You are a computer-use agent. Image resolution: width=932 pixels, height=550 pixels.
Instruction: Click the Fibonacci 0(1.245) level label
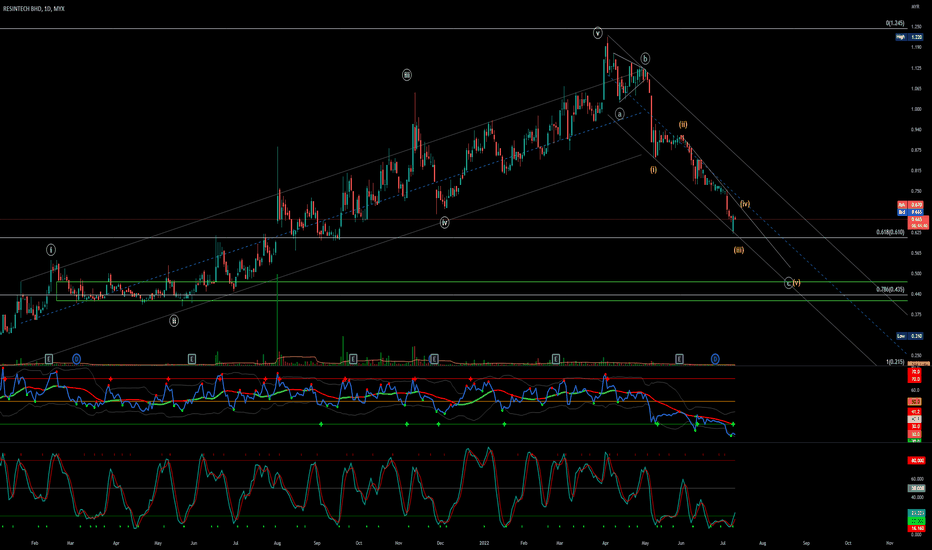[x=895, y=23]
